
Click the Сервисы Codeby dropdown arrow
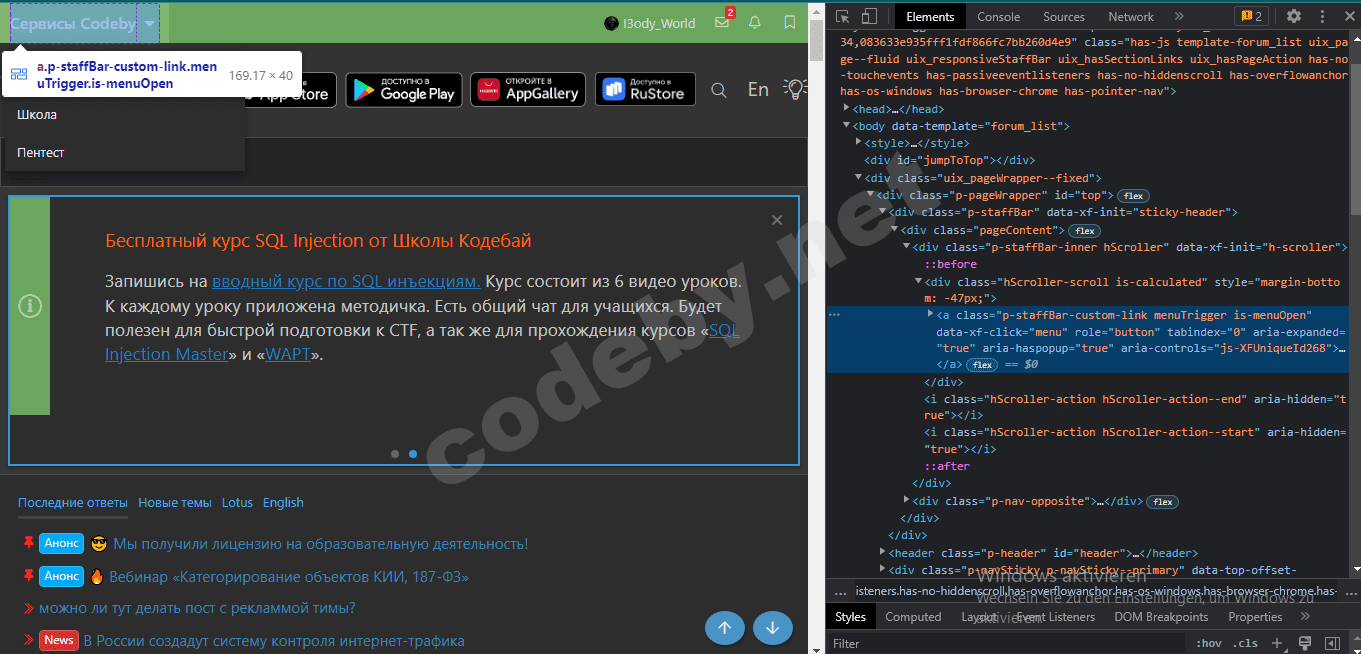149,23
